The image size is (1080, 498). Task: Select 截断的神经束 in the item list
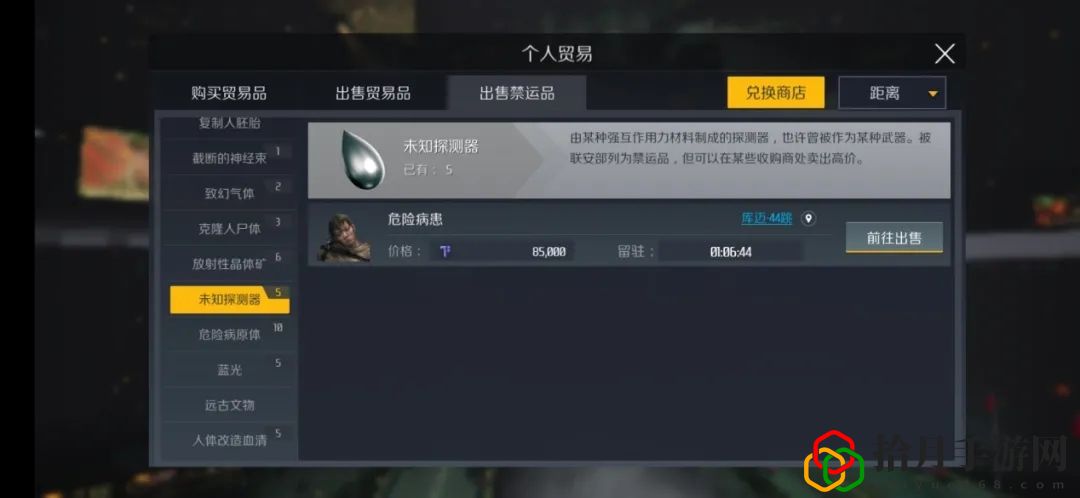pyautogui.click(x=229, y=158)
